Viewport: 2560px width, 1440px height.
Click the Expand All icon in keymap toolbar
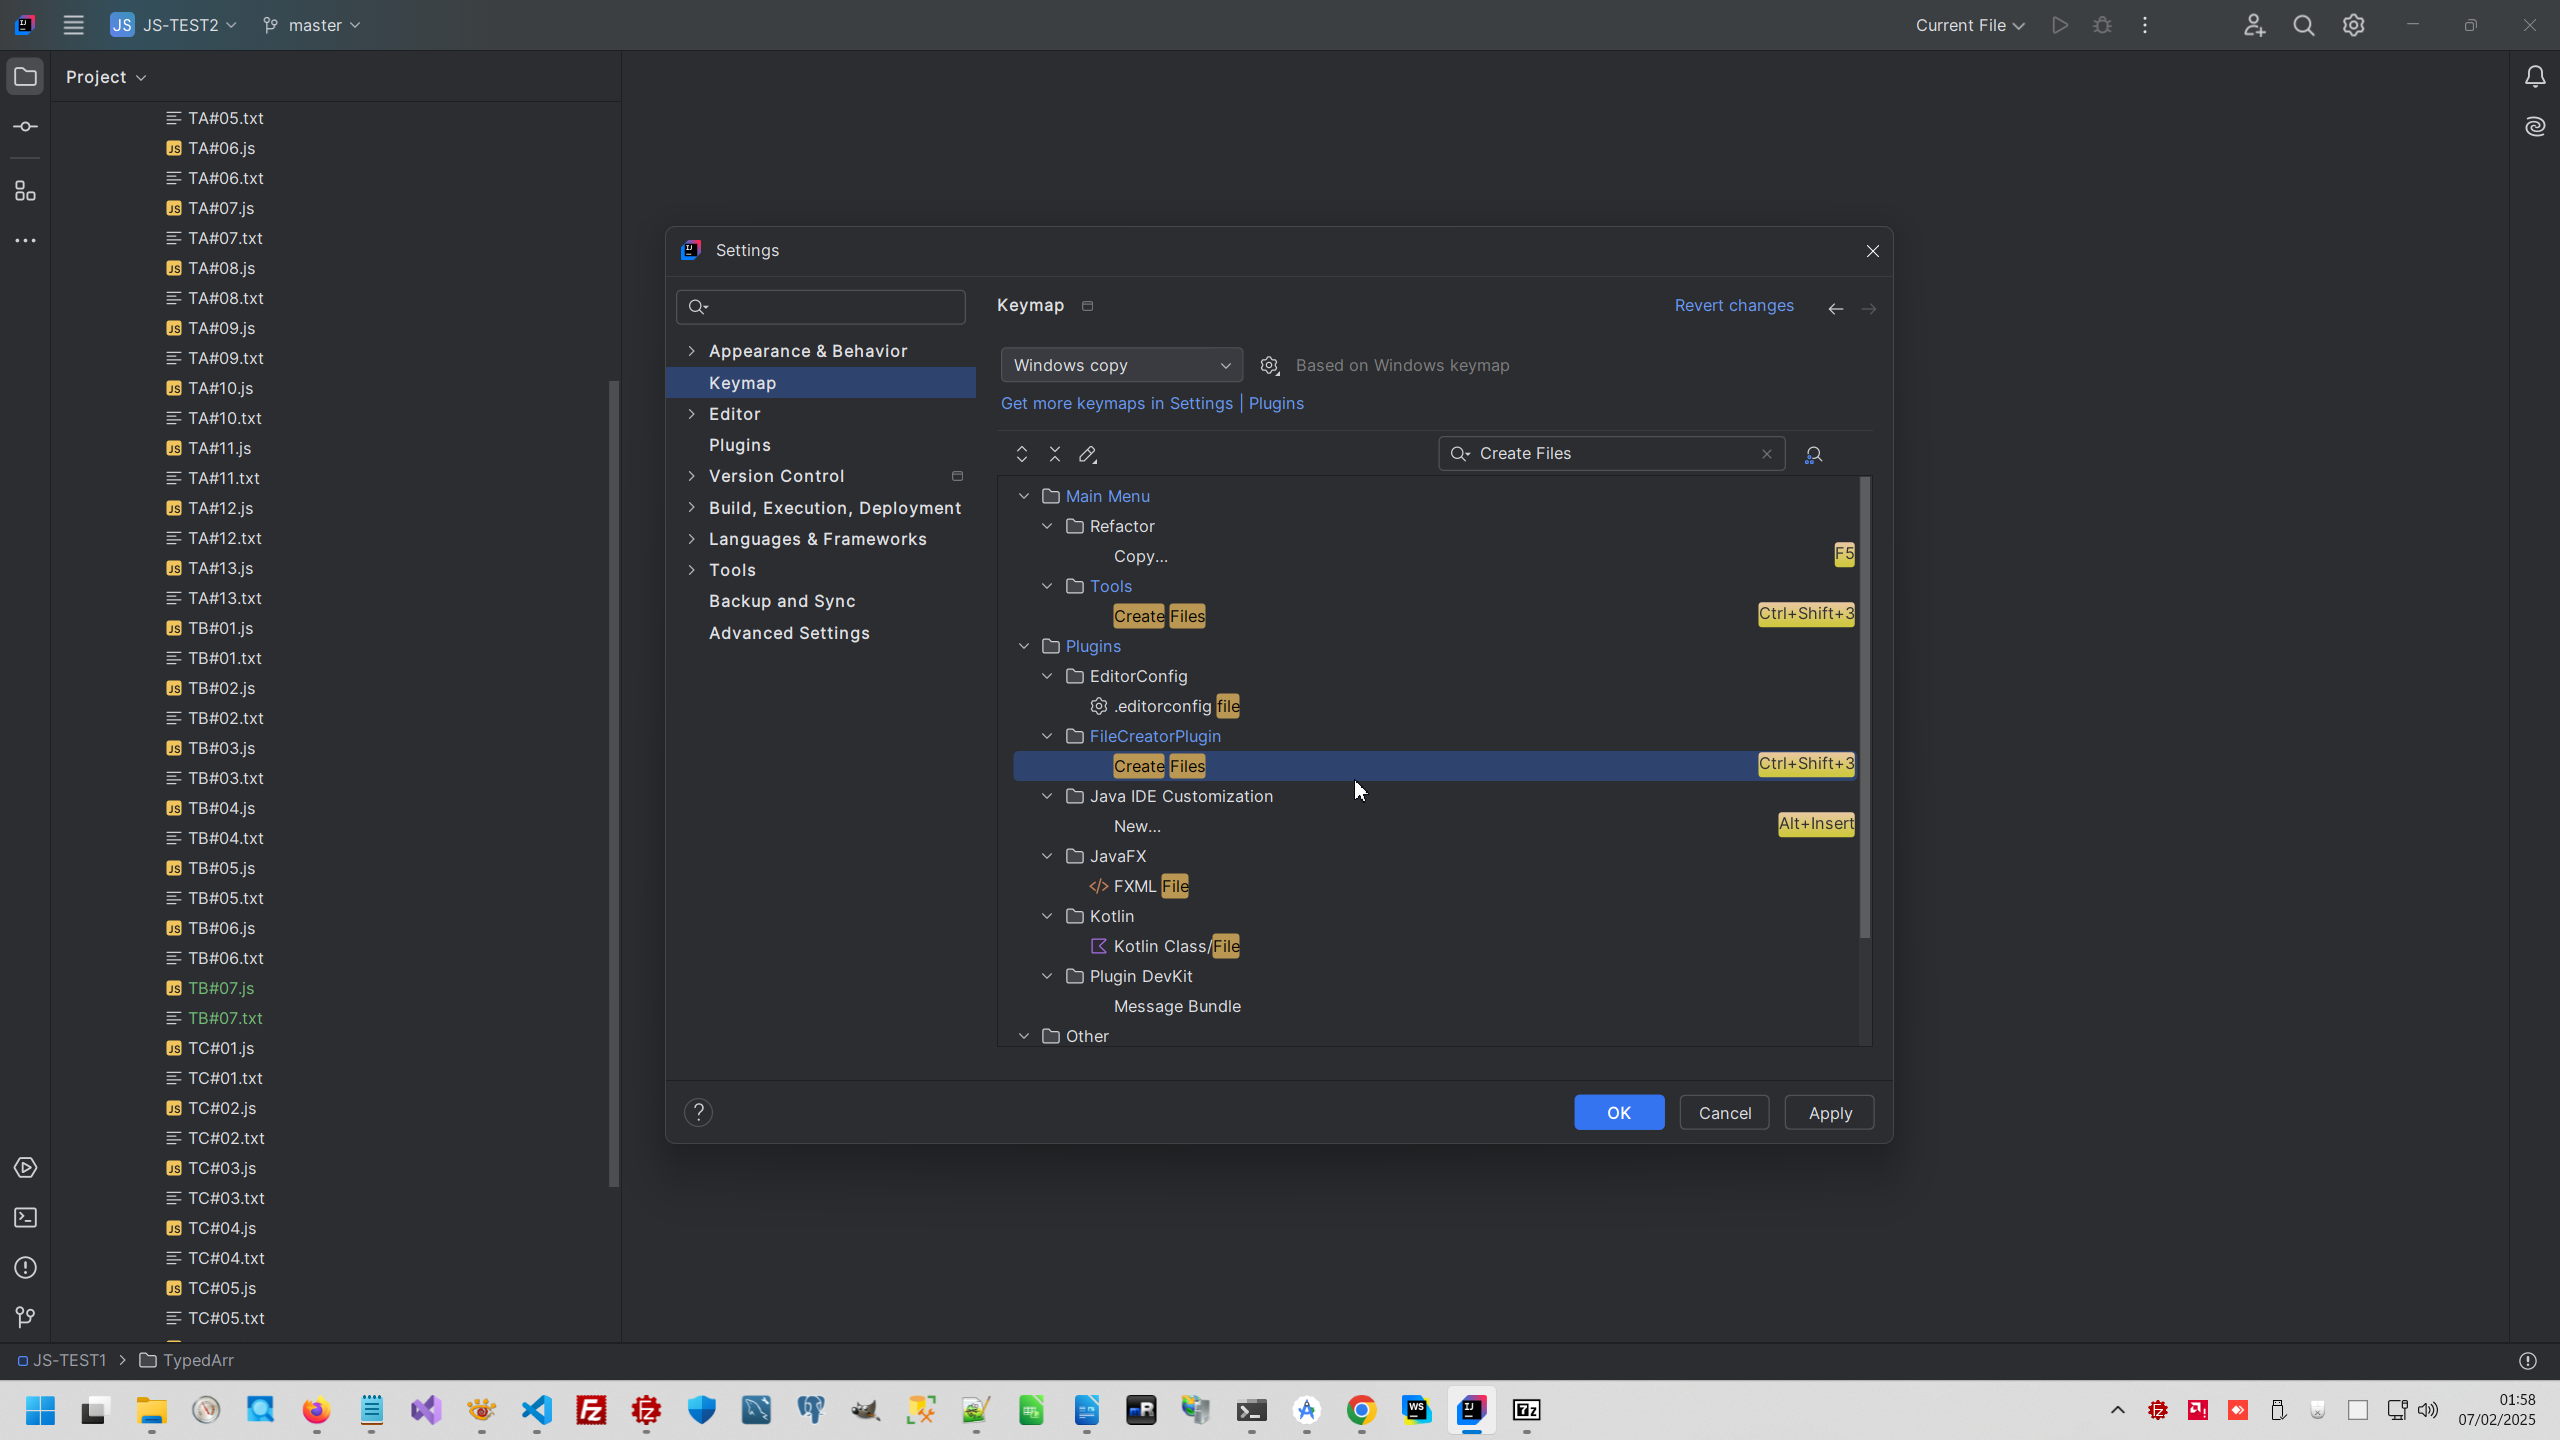tap(1021, 454)
